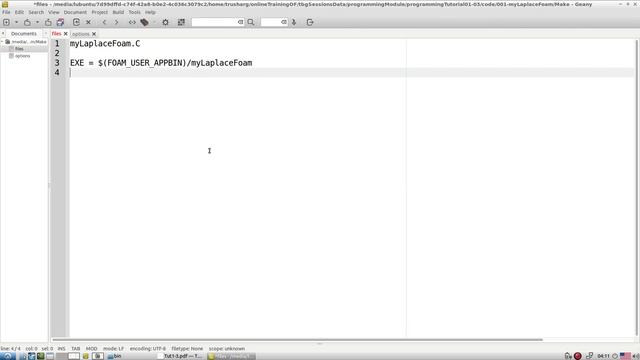Click the vertical scrollbar of the editor
Screen dimensions: 640x360
[637, 188]
